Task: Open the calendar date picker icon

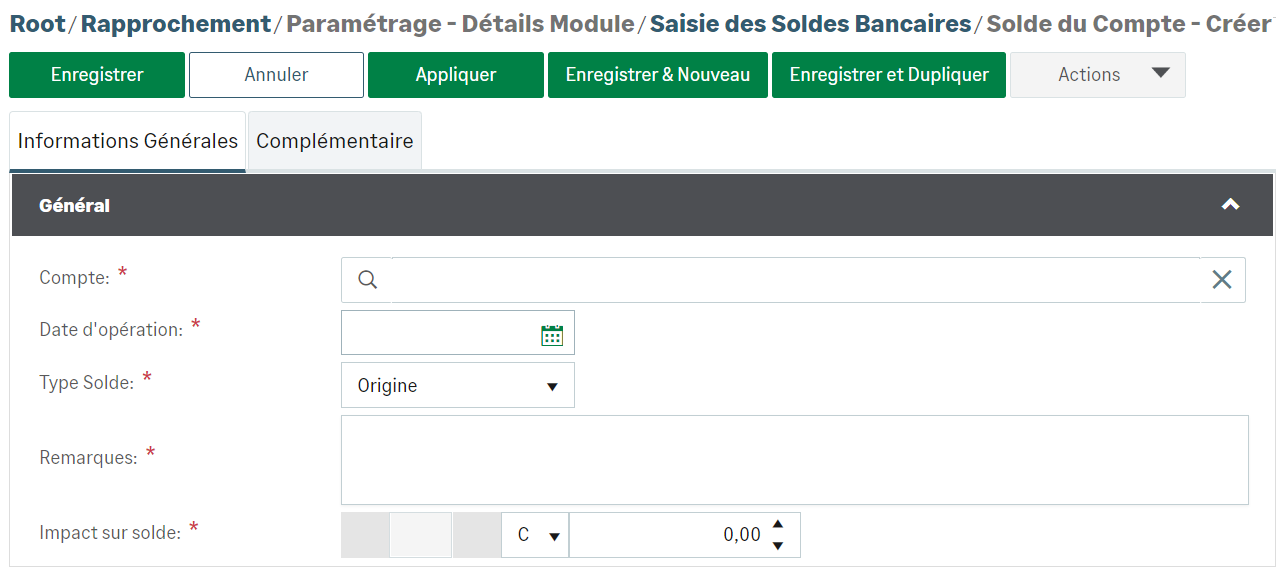Action: click(x=552, y=335)
